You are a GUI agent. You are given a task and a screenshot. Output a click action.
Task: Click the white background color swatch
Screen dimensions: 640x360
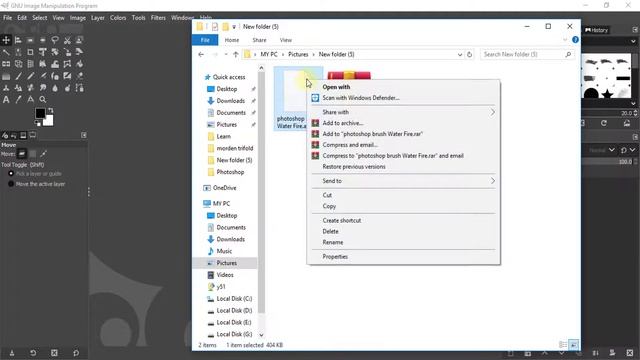49,121
